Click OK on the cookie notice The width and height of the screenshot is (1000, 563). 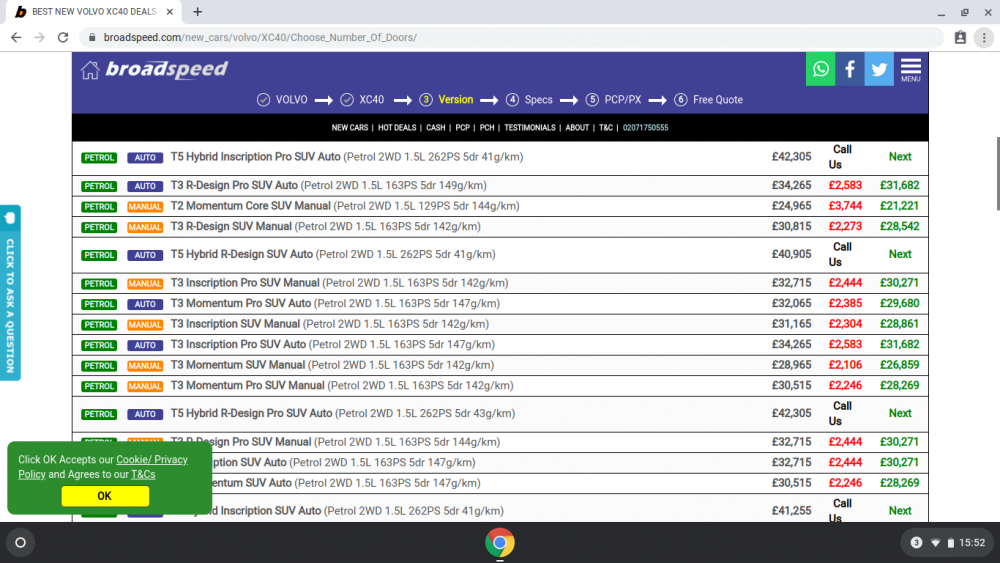click(x=105, y=496)
